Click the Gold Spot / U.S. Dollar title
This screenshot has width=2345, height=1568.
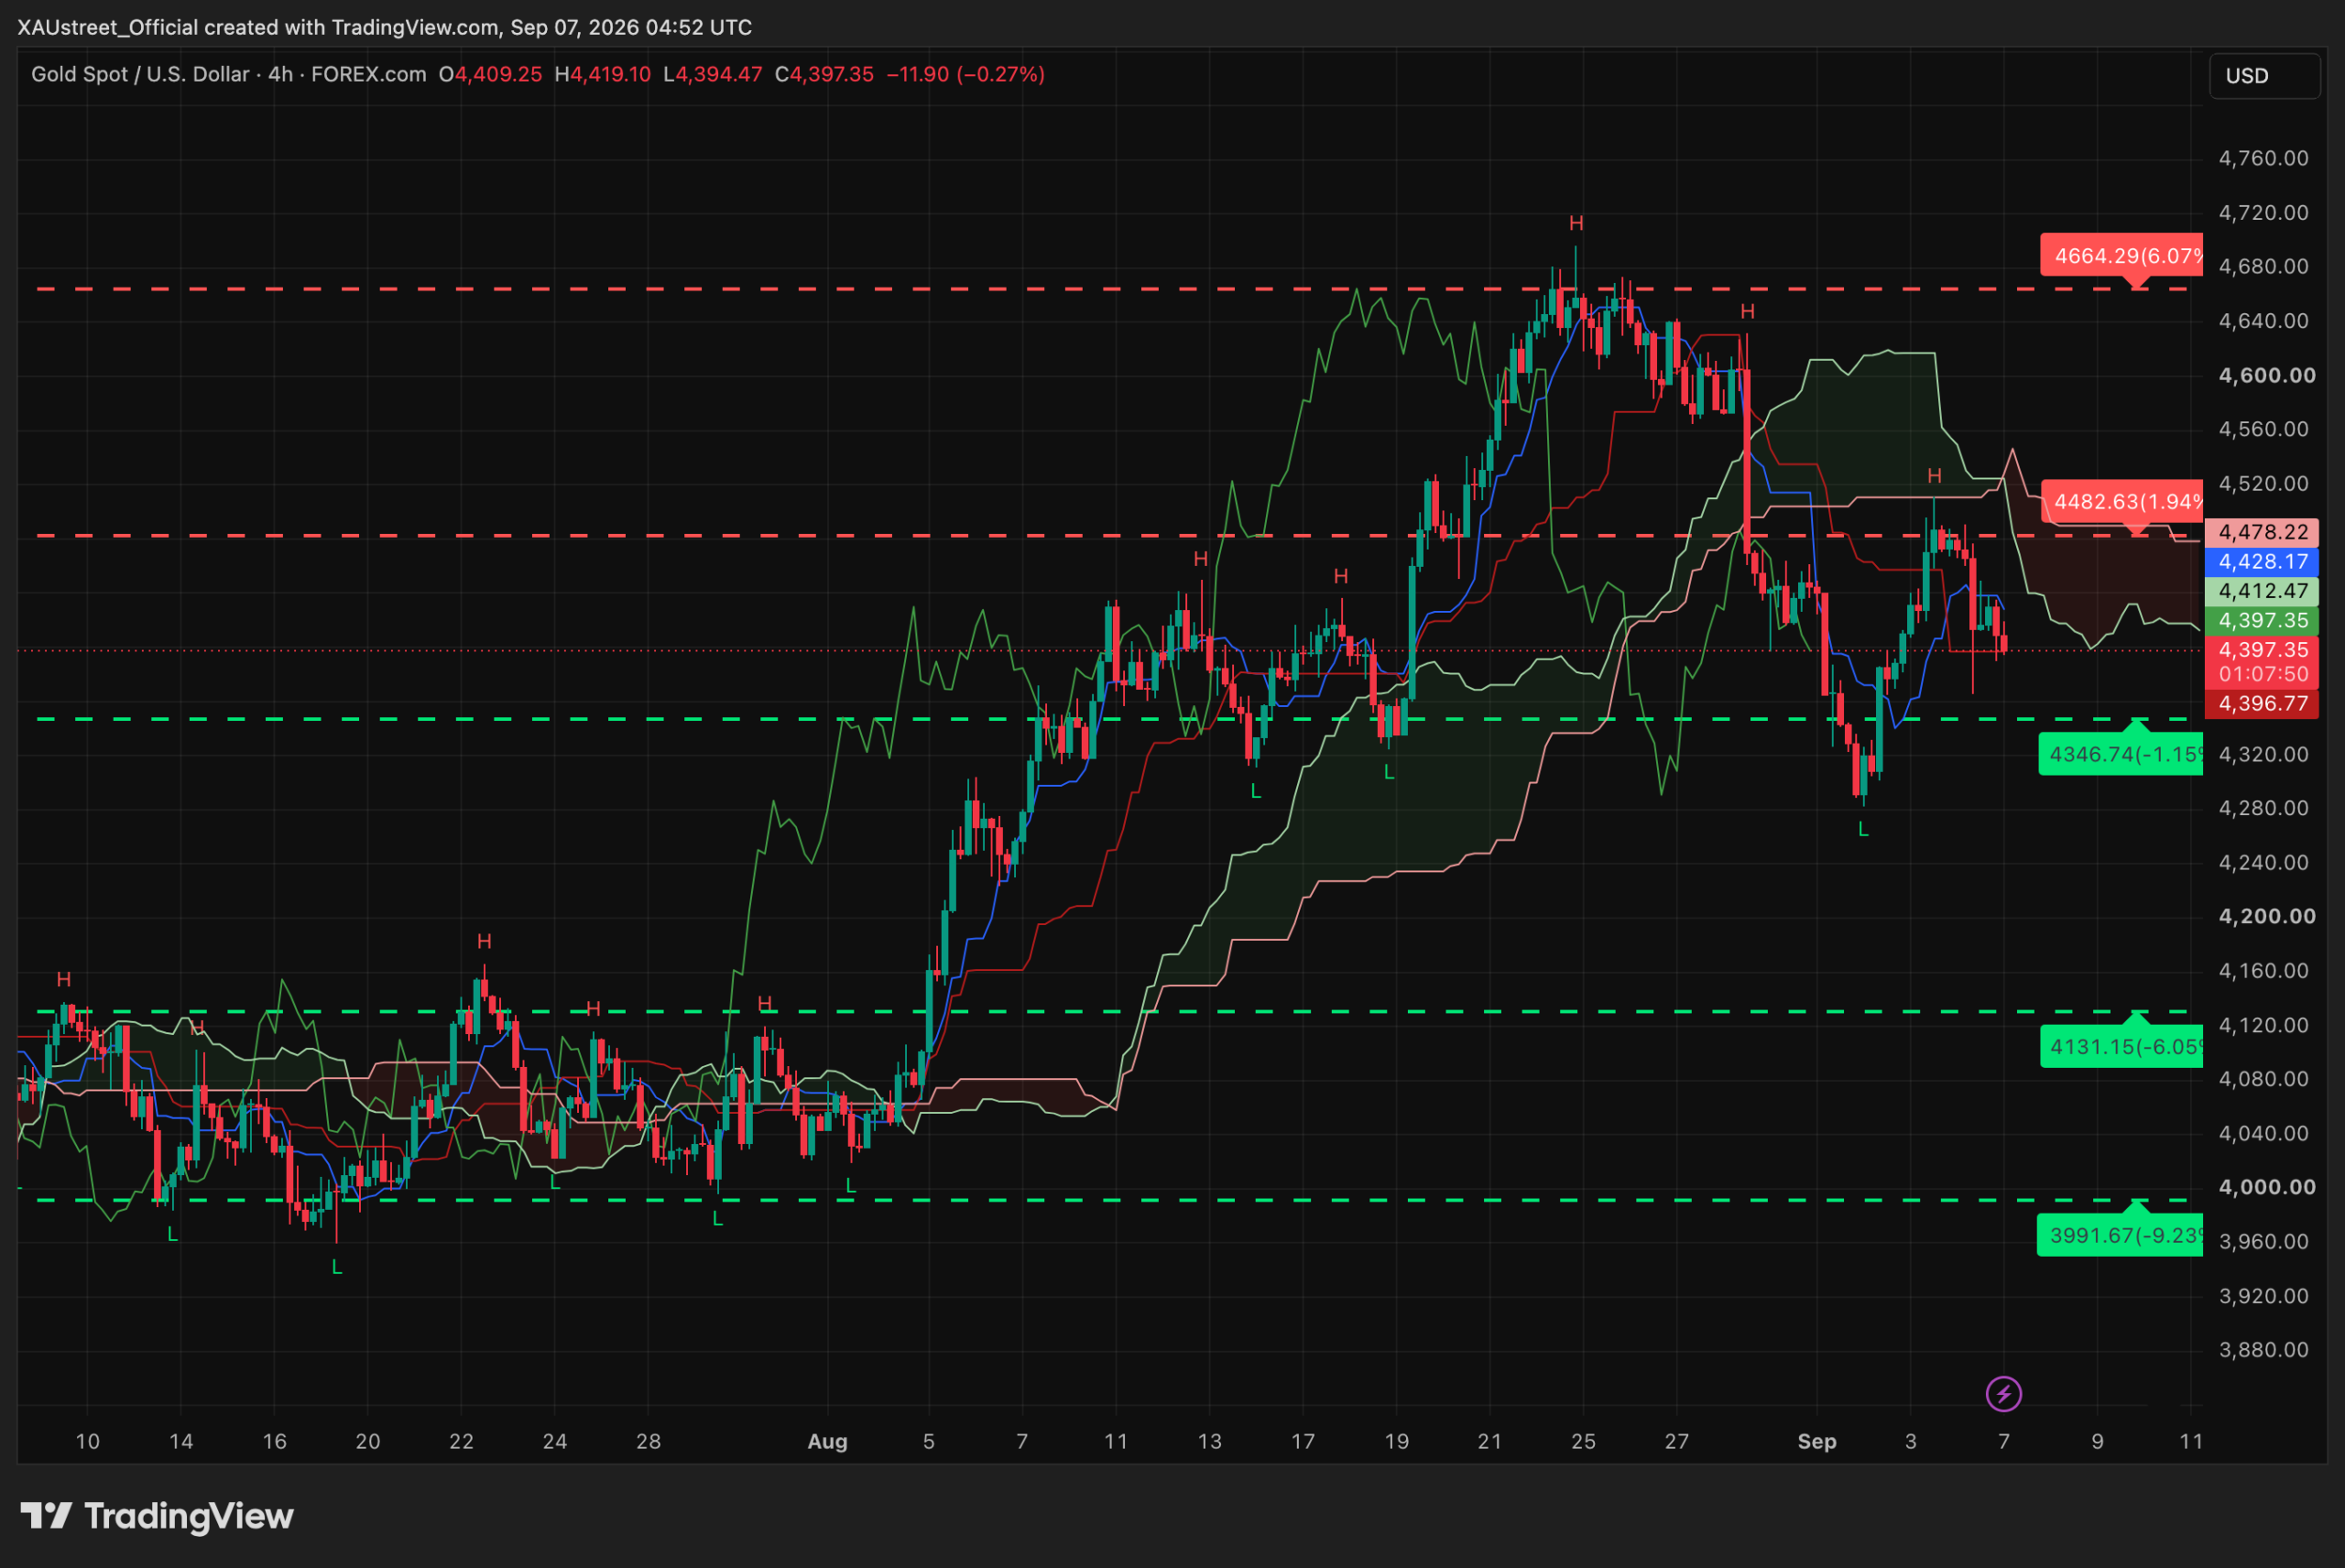[140, 74]
